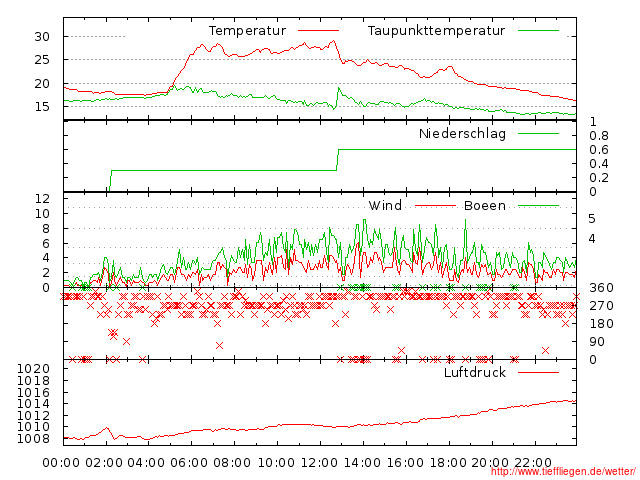Click the 180 wind direction axis value
Viewport: 640px width, 480px height.
click(601, 324)
